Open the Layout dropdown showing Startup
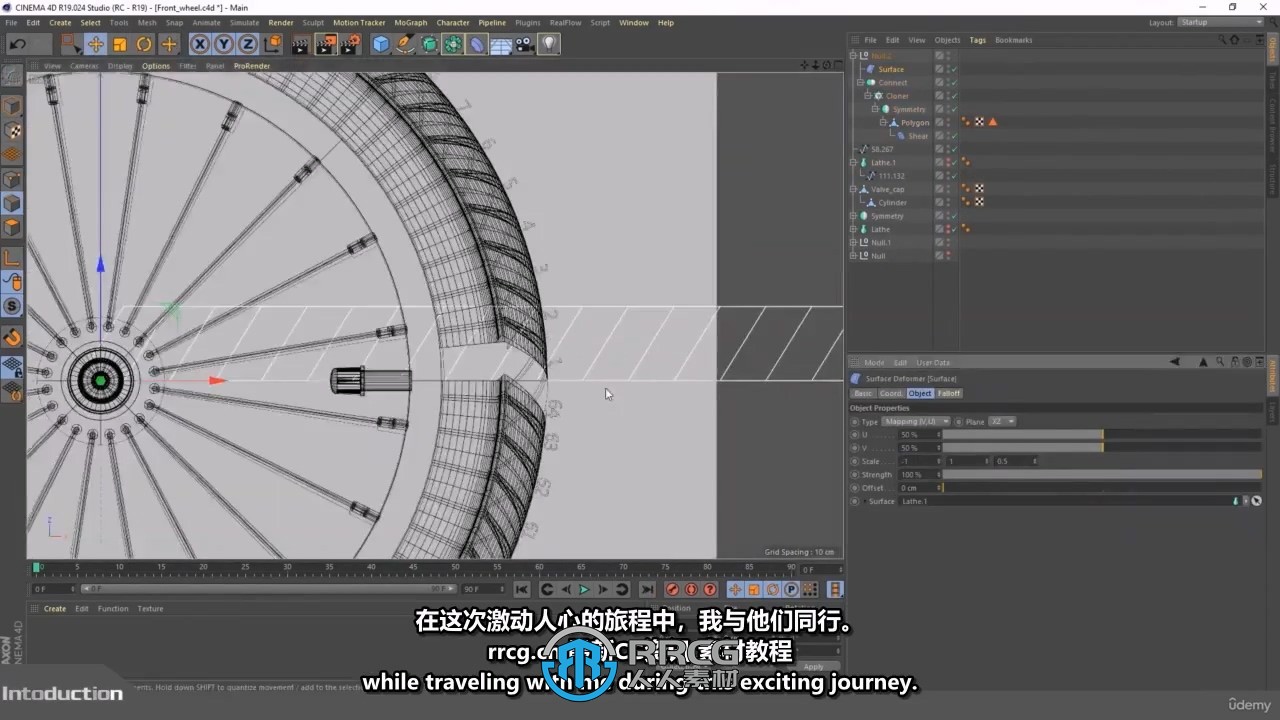 (1221, 22)
